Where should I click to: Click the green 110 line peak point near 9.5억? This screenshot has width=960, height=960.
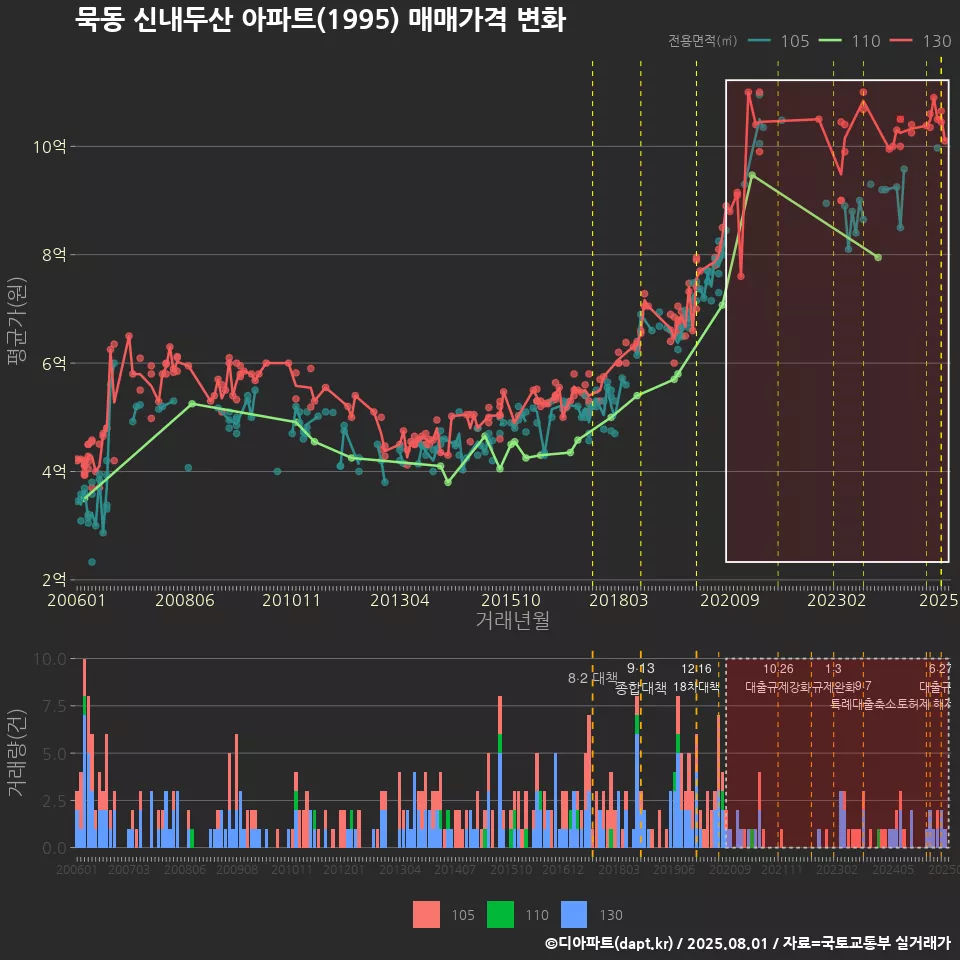pyautogui.click(x=752, y=175)
